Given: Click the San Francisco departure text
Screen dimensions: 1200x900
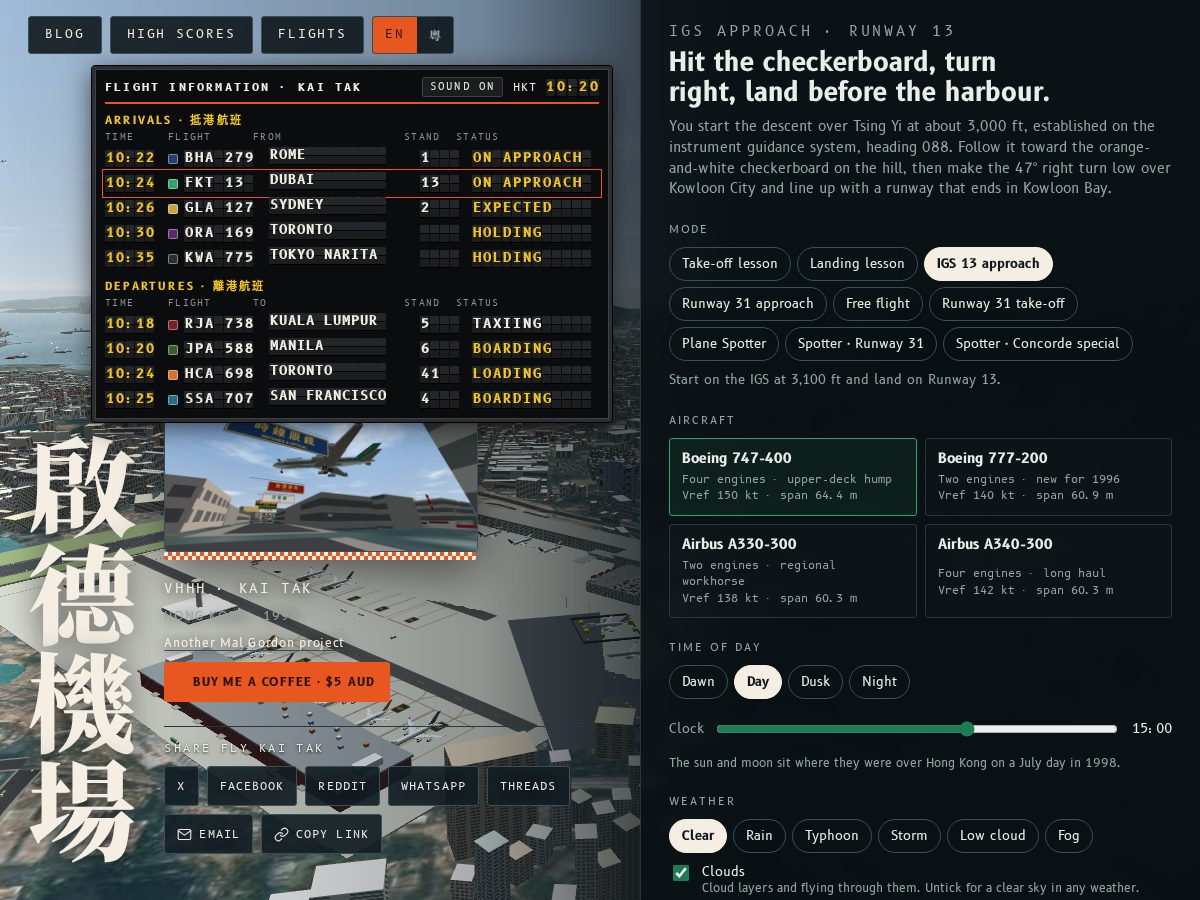Looking at the screenshot, I should point(328,396).
